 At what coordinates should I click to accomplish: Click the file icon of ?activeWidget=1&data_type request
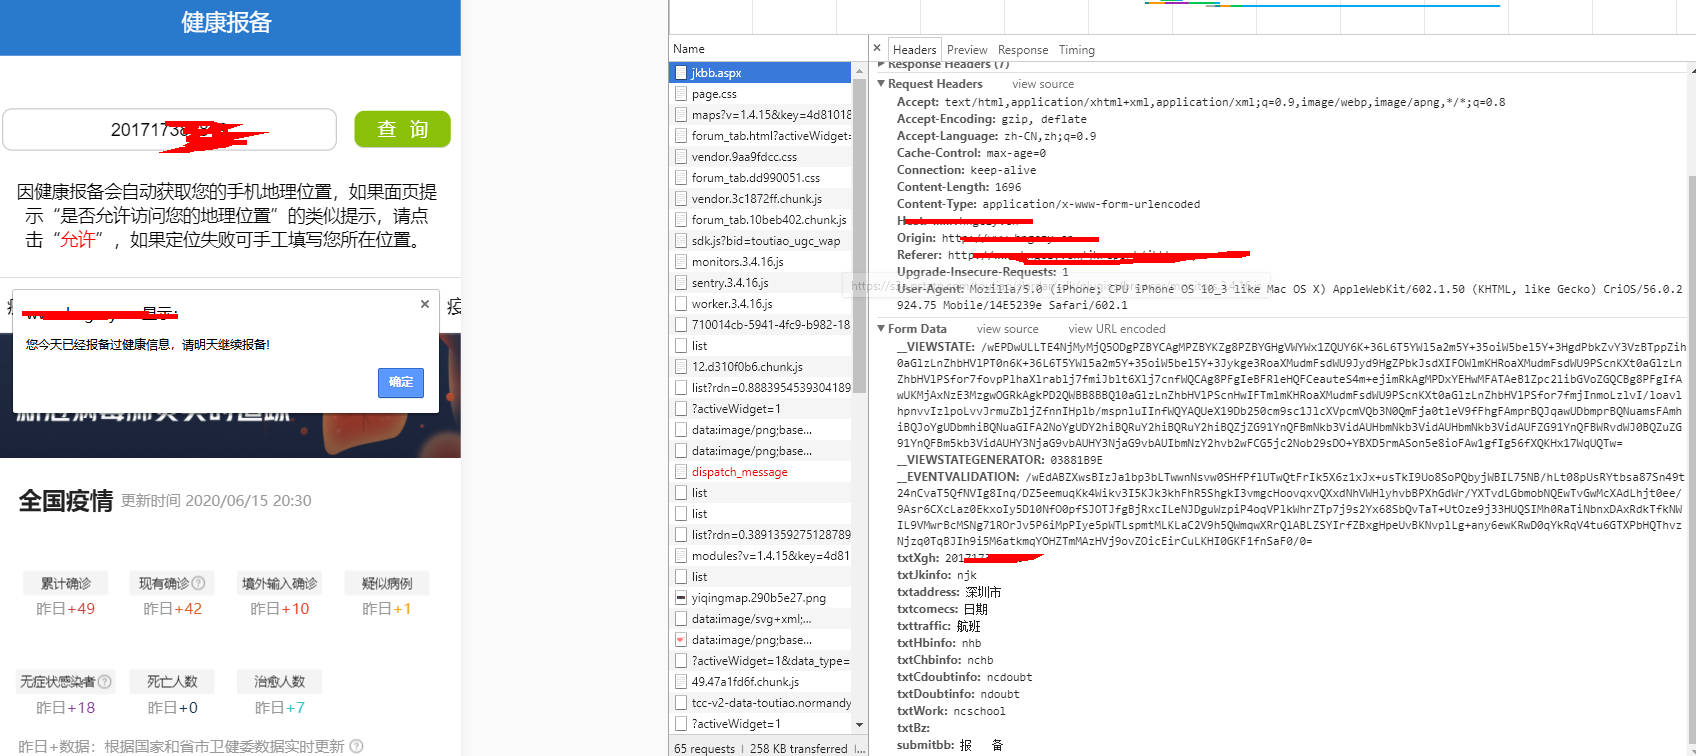point(681,661)
